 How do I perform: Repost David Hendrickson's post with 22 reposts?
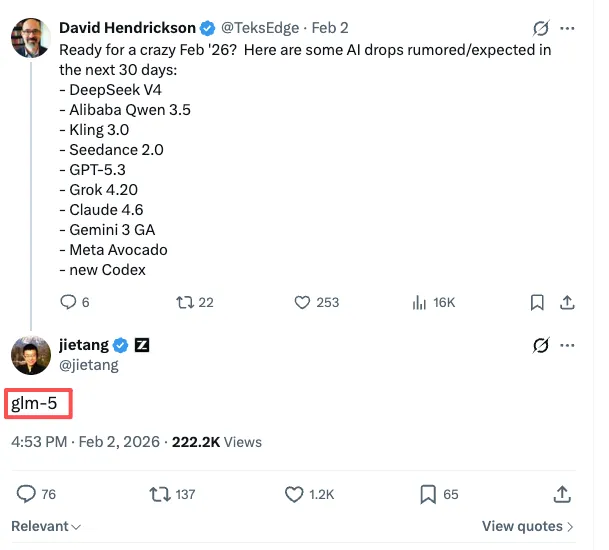point(185,302)
